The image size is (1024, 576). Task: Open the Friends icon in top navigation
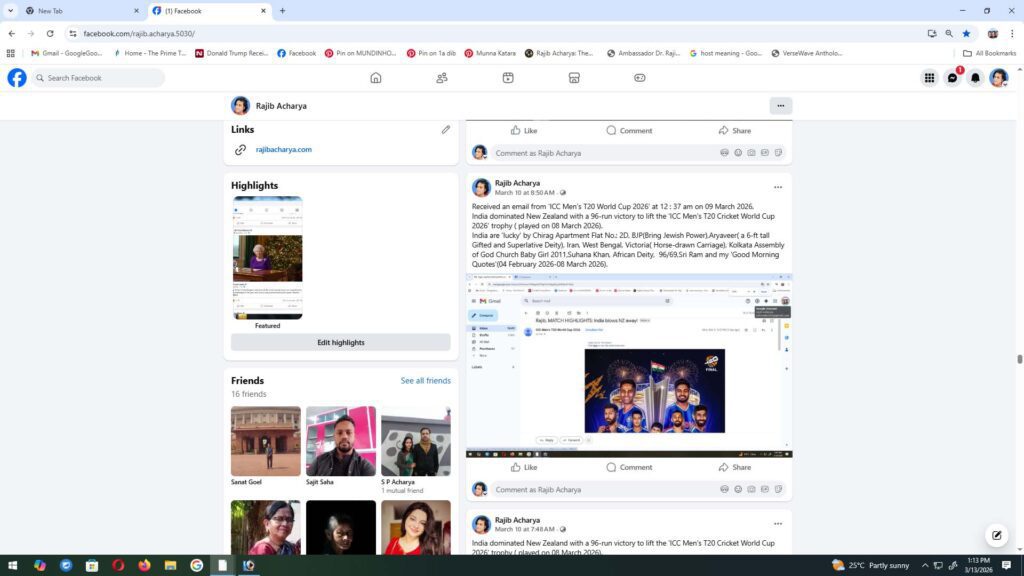tap(442, 78)
